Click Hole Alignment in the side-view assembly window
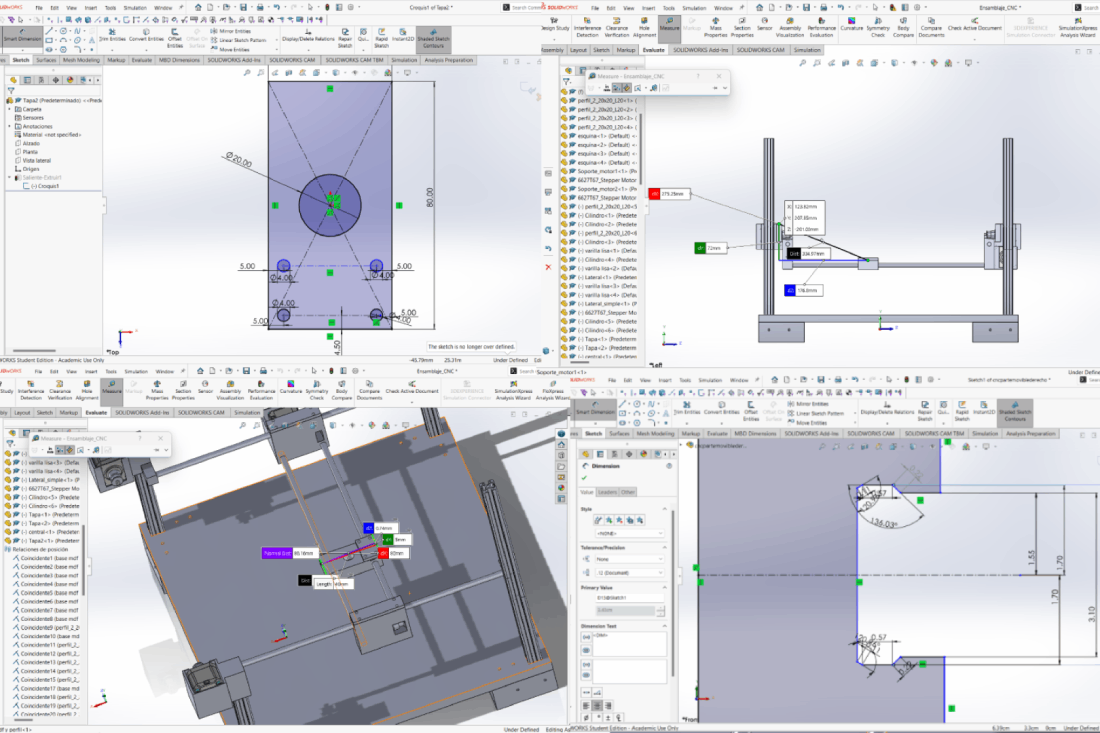The width and height of the screenshot is (1100, 733). (x=645, y=29)
